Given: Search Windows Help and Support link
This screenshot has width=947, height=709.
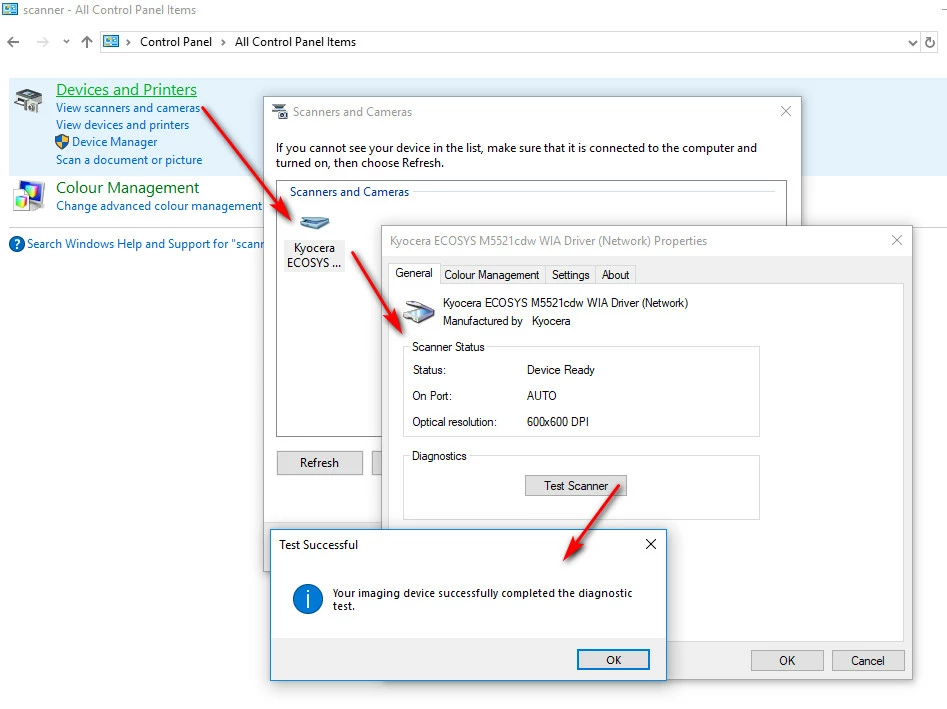Looking at the screenshot, I should (x=145, y=244).
